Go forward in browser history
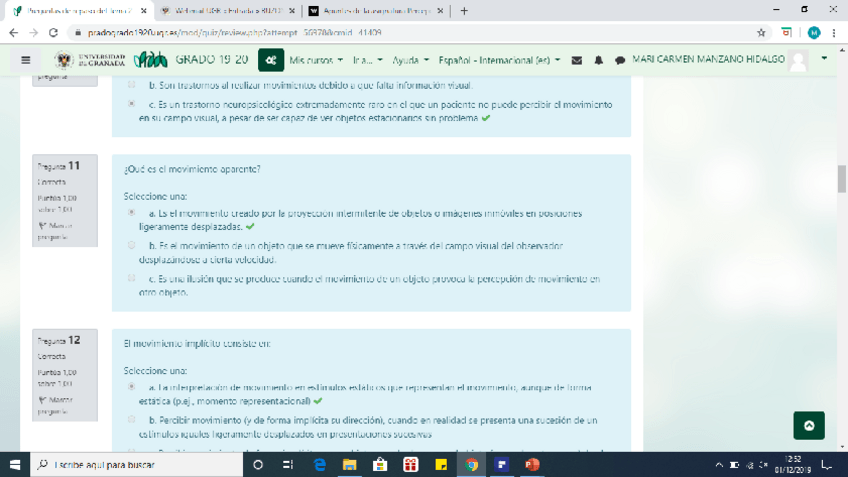 [x=34, y=33]
